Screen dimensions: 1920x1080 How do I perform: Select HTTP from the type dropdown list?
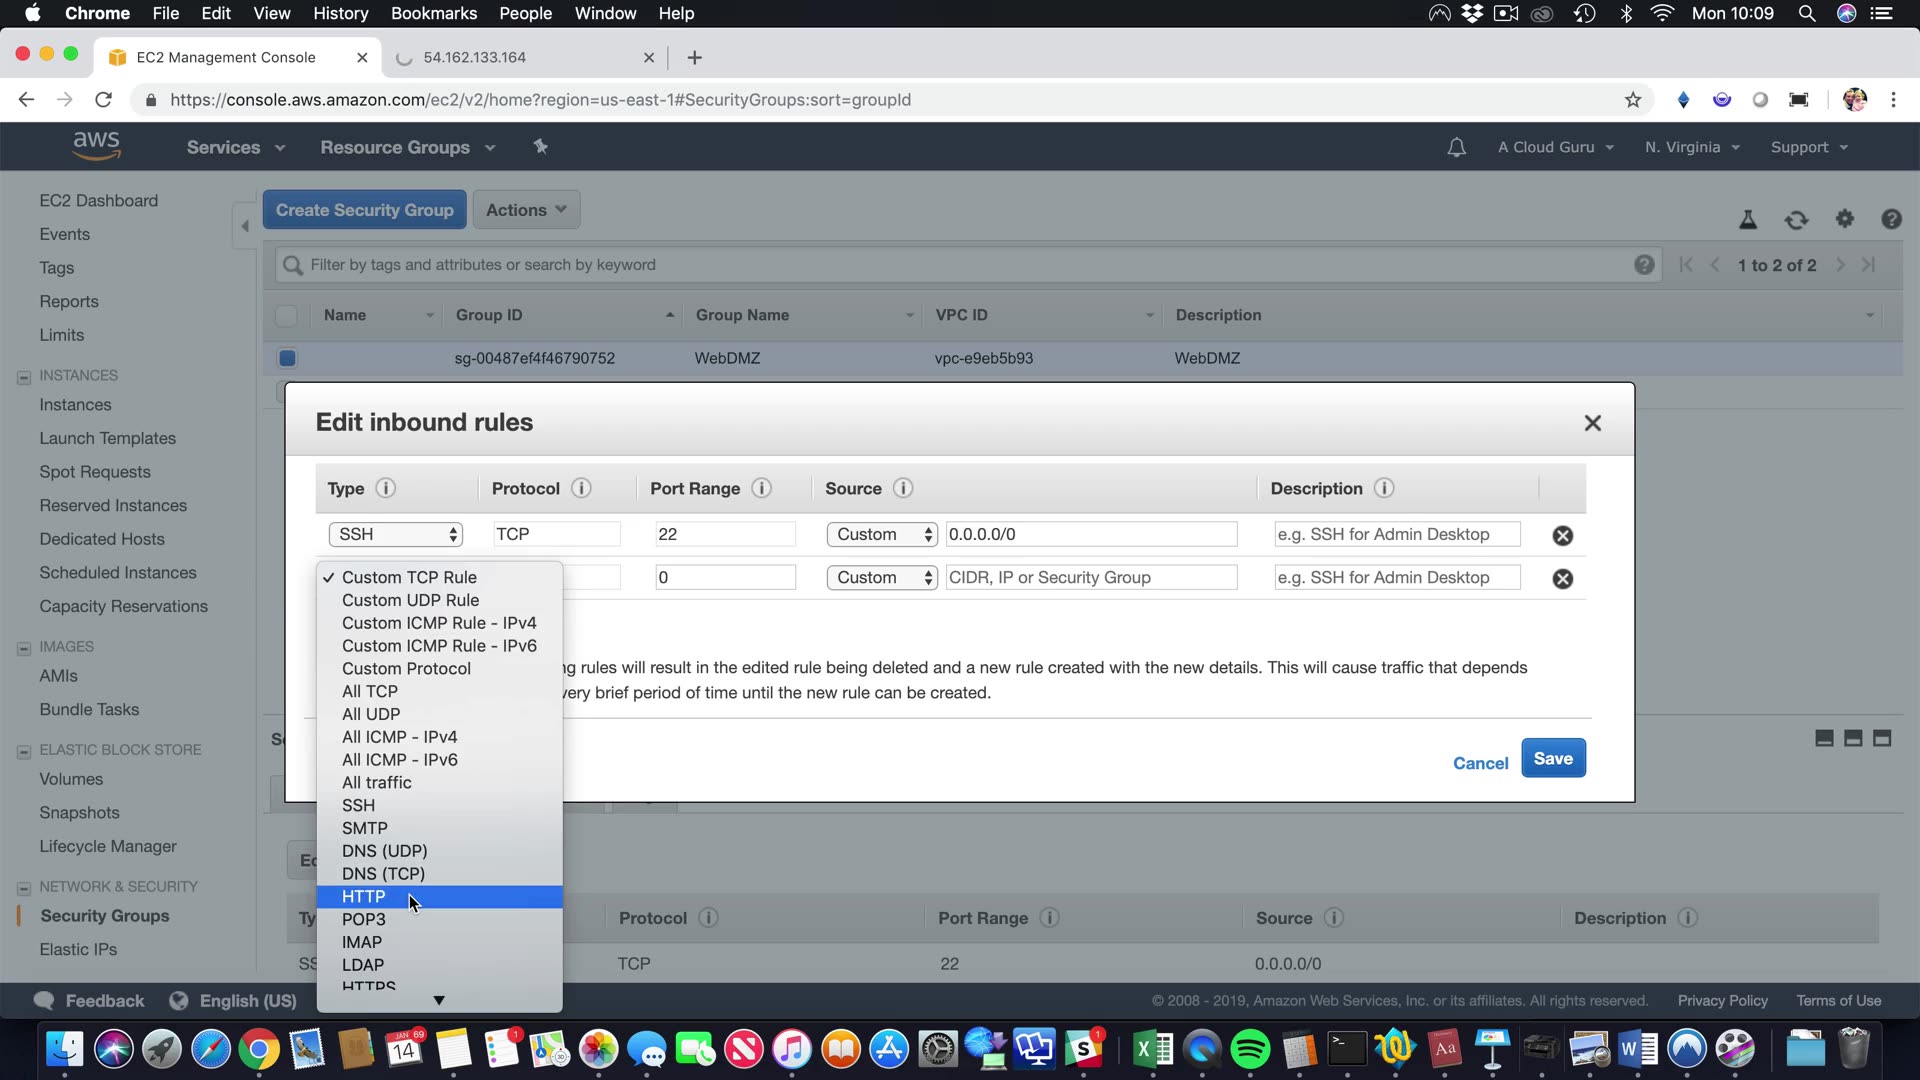(364, 897)
